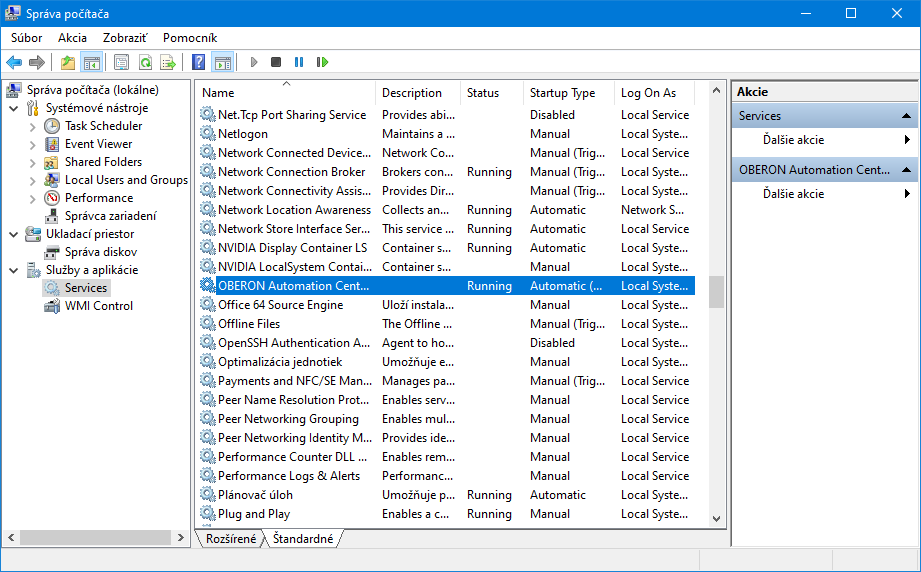Expand the Event Viewer node
This screenshot has height=572, width=921.
point(32,144)
